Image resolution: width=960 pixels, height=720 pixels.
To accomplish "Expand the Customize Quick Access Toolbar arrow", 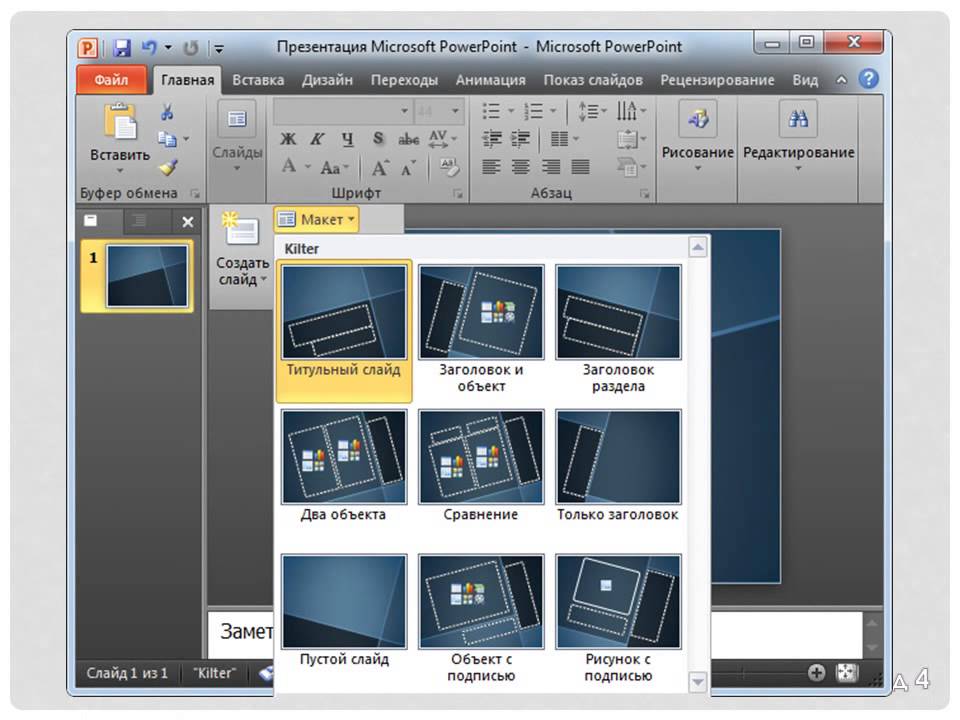I will pyautogui.click(x=219, y=48).
